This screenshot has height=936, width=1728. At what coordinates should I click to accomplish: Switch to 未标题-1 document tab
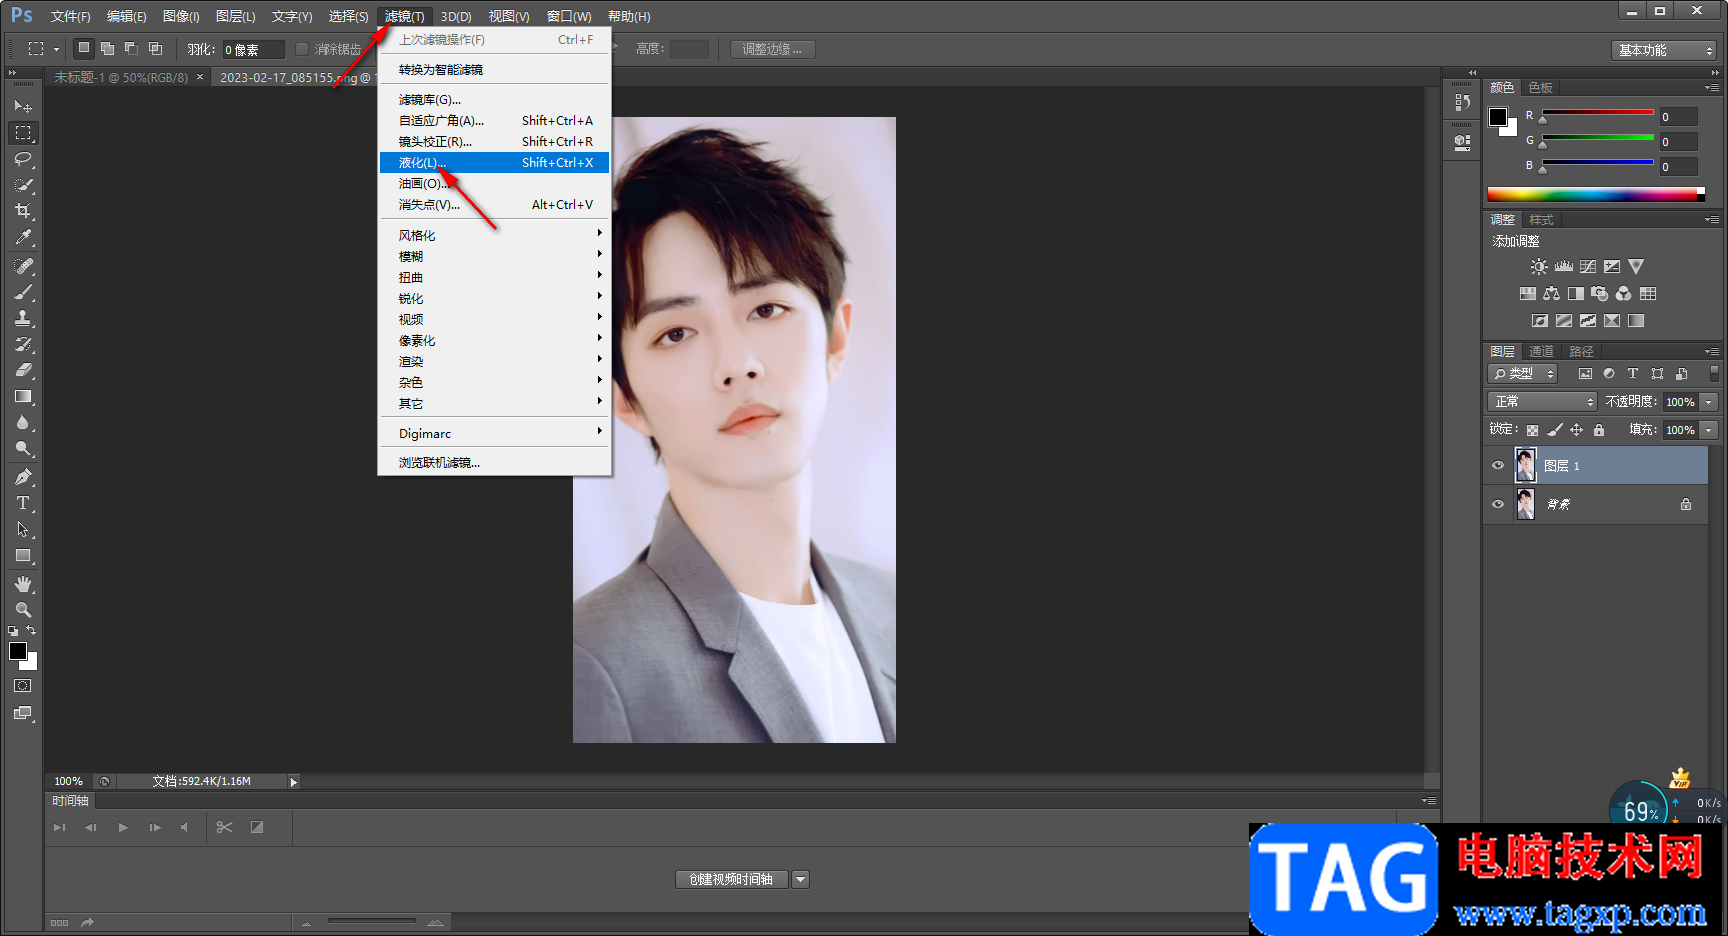[121, 77]
